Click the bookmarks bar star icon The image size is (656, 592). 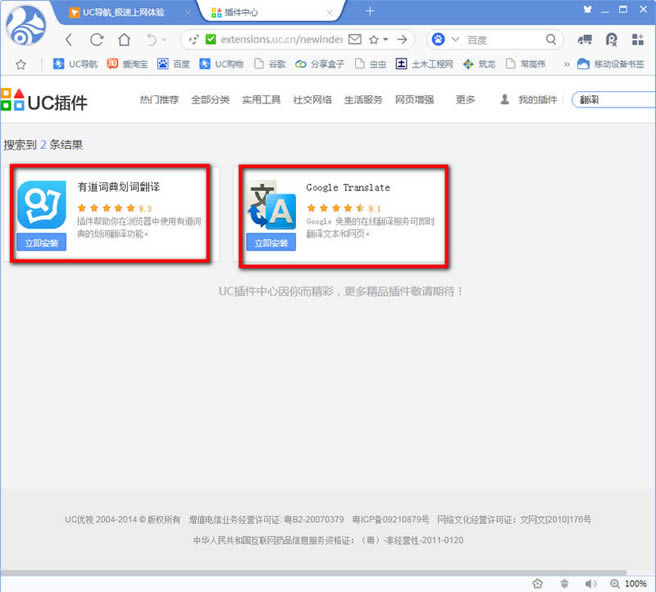coord(21,64)
